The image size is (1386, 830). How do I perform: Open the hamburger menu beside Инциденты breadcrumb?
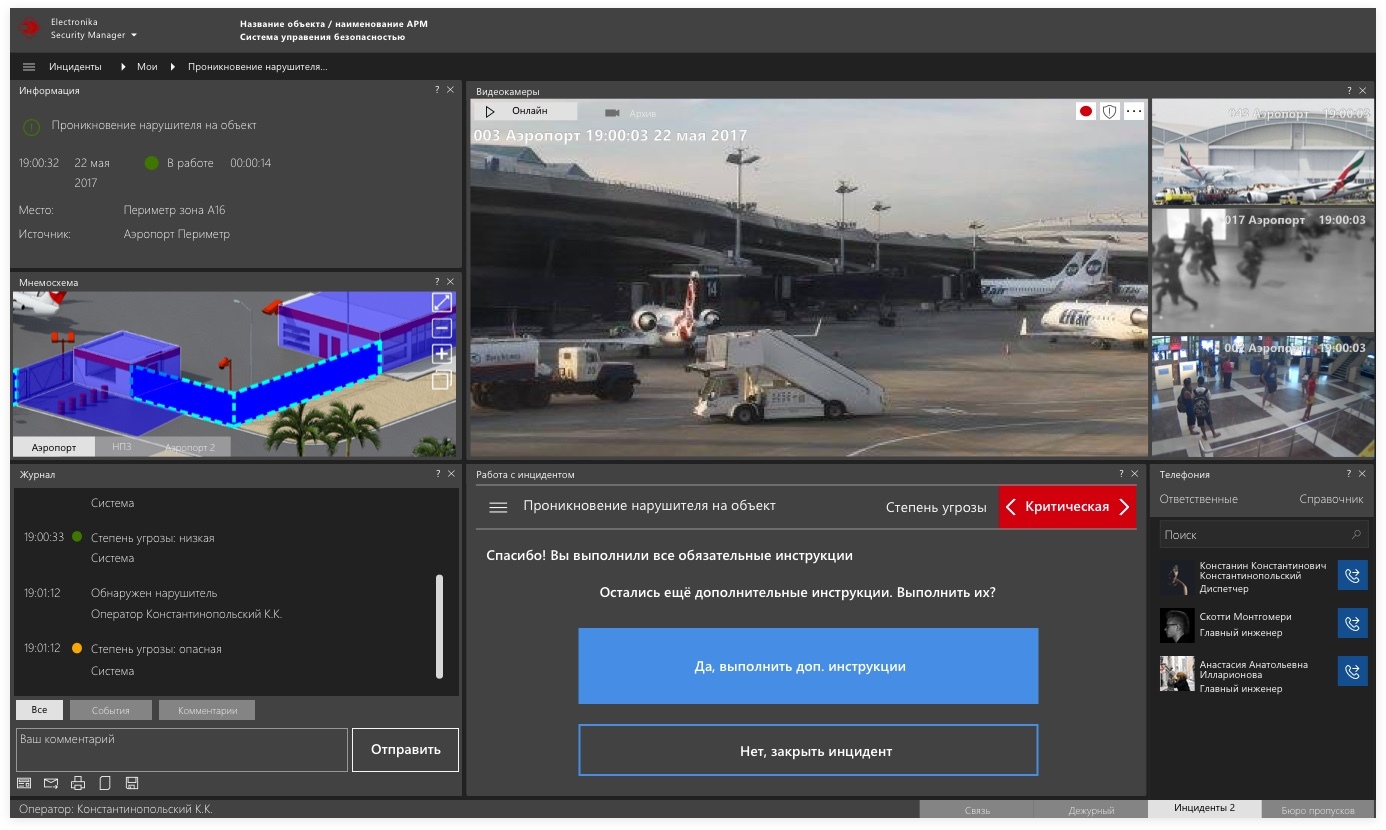(x=29, y=67)
